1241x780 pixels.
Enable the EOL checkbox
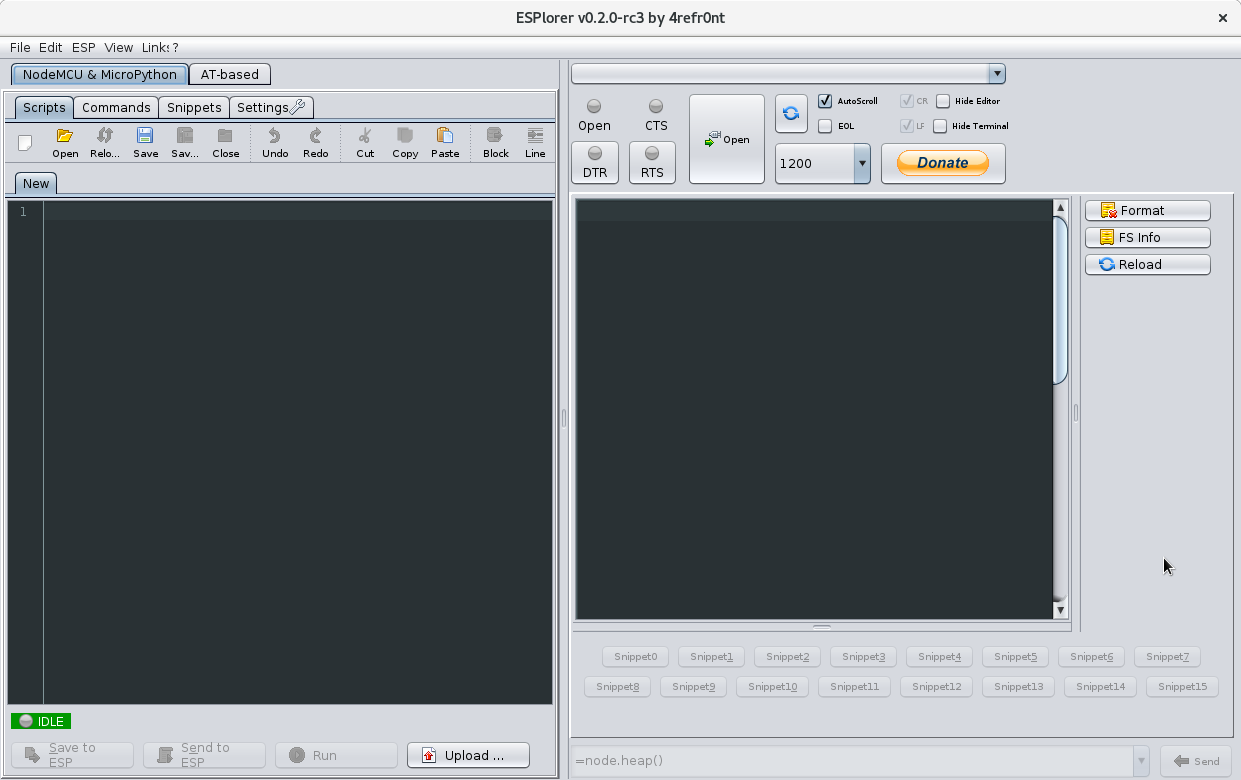(825, 126)
